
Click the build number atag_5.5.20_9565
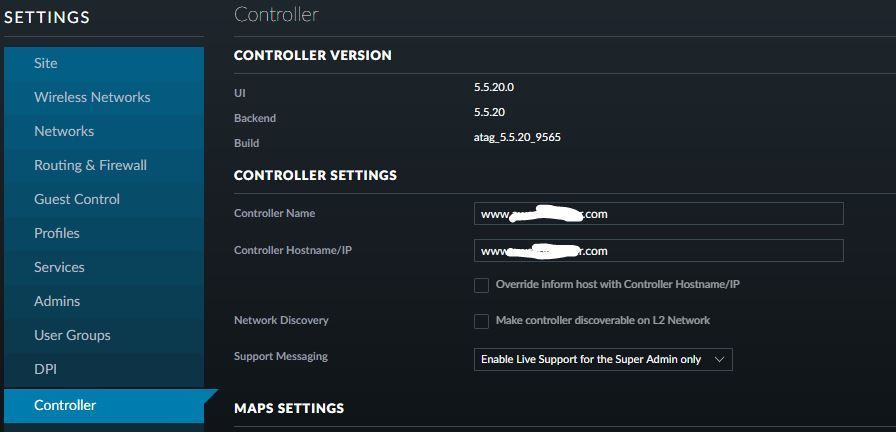[x=517, y=137]
